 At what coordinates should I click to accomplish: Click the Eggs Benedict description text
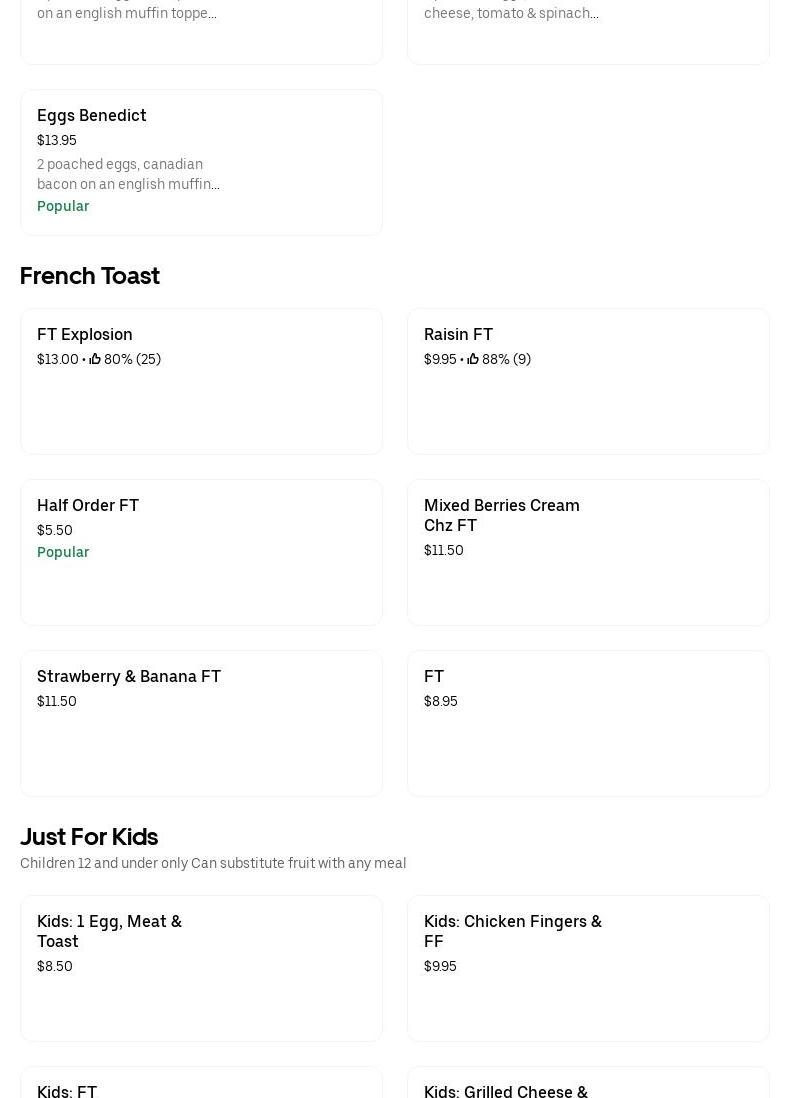[128, 174]
